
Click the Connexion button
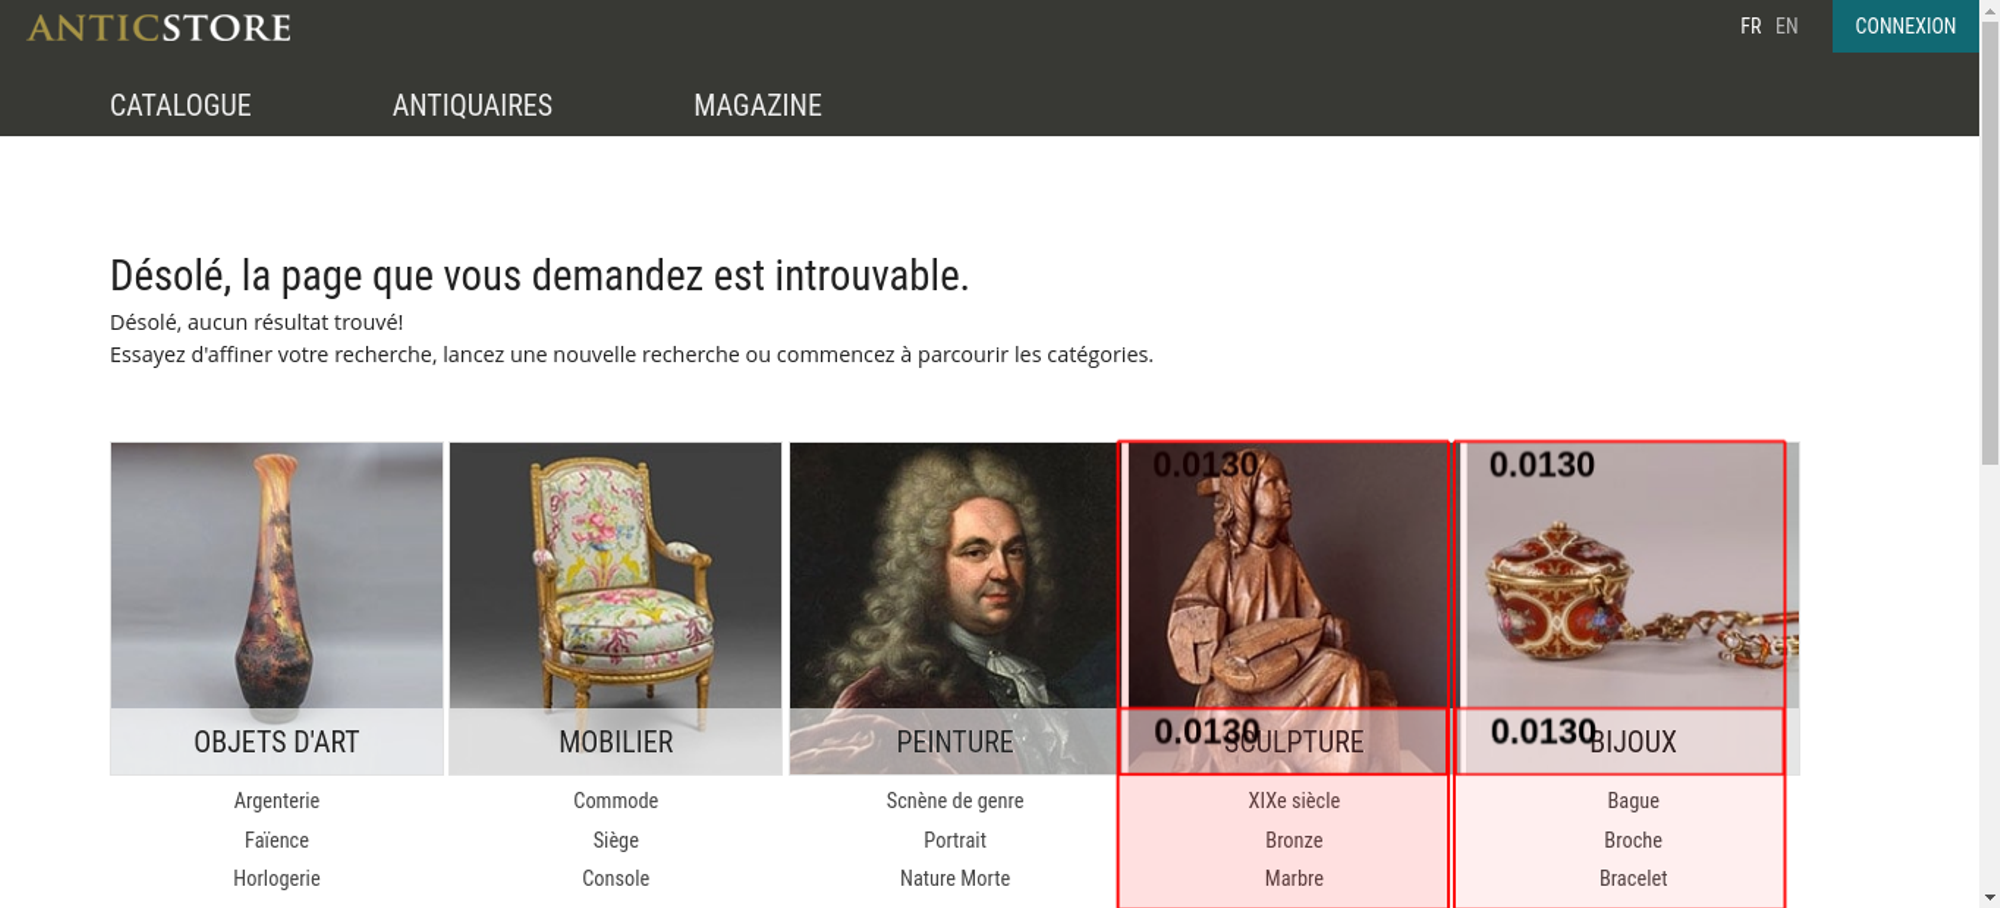tap(1905, 26)
